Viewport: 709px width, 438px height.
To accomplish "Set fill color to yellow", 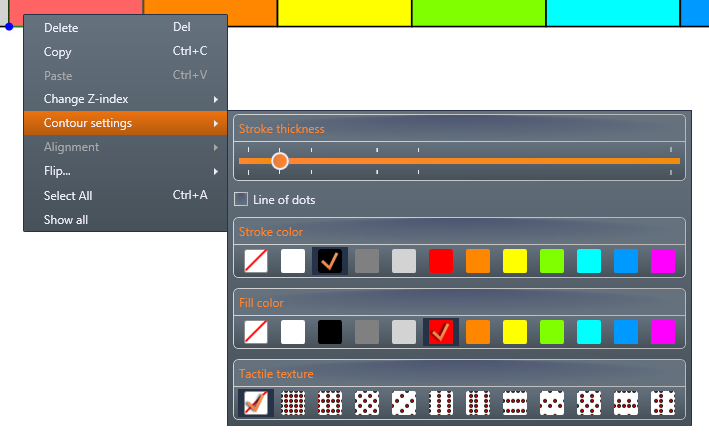I will point(515,332).
